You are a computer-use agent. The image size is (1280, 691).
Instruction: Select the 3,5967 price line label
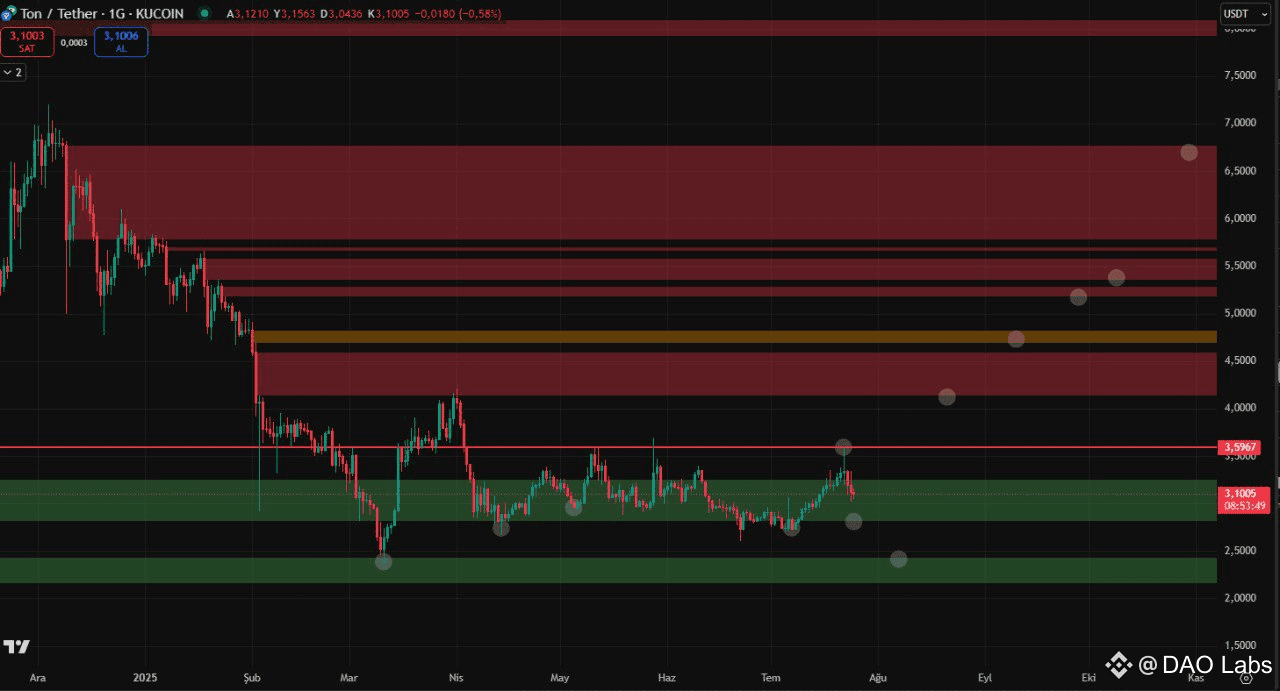(1238, 447)
